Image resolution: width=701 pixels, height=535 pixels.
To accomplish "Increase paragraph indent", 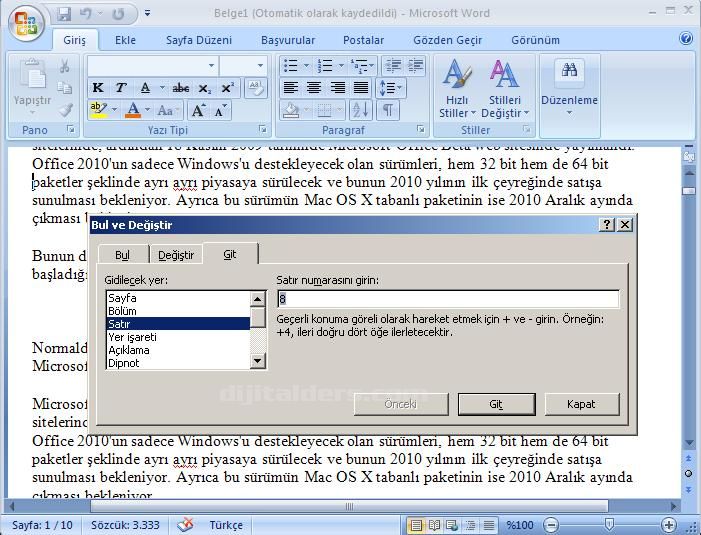I will click(416, 66).
